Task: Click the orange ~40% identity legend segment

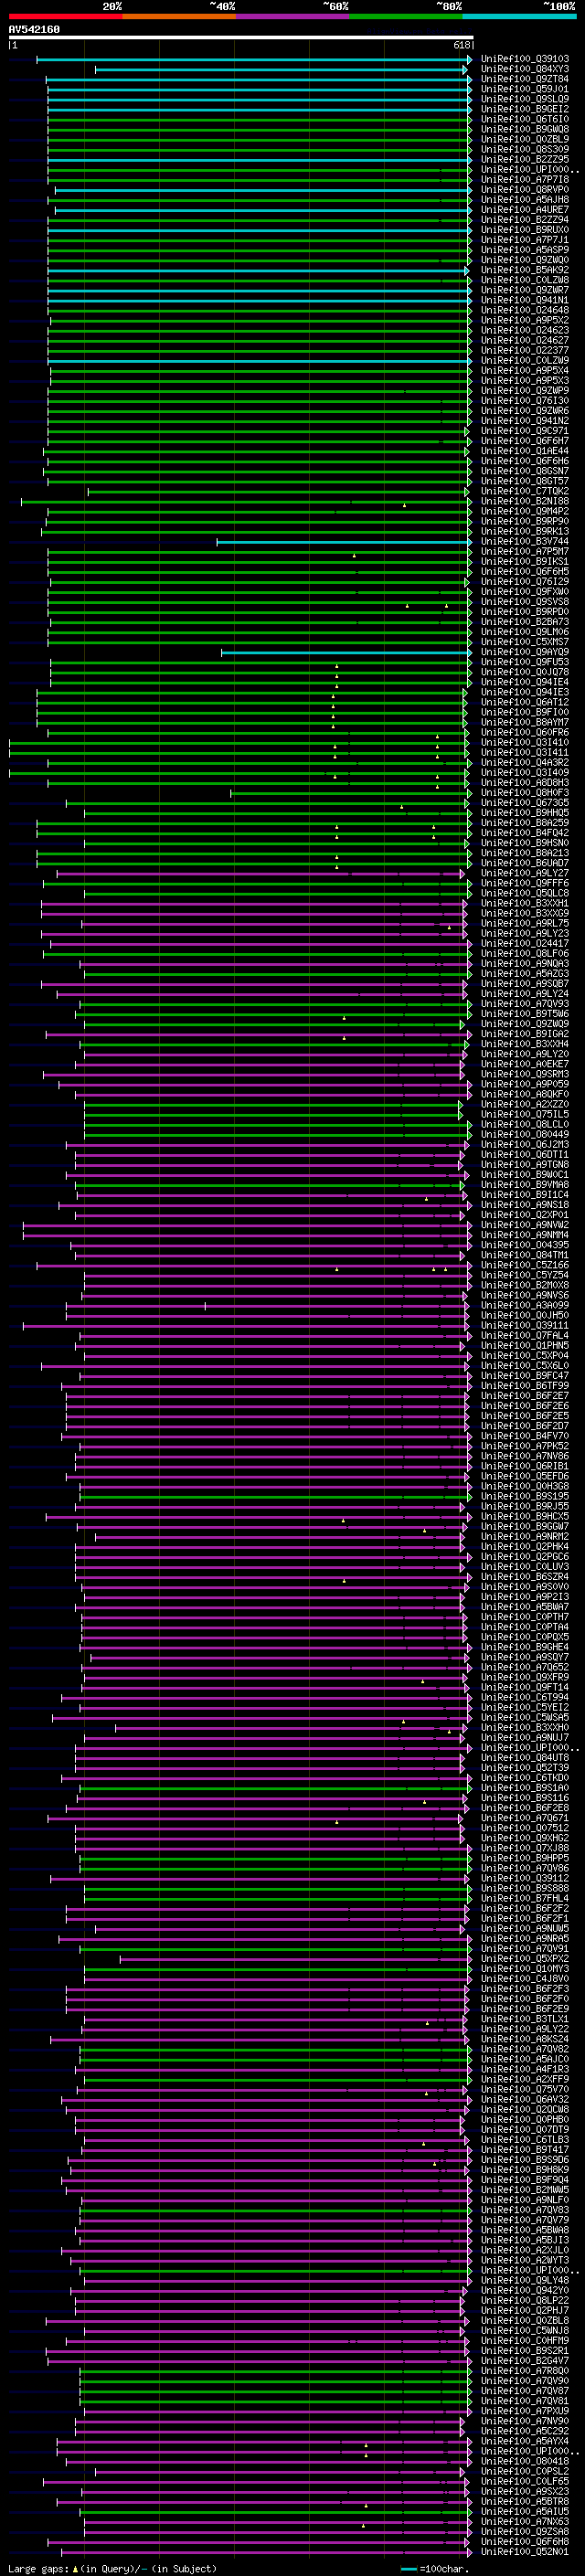Action: (179, 16)
